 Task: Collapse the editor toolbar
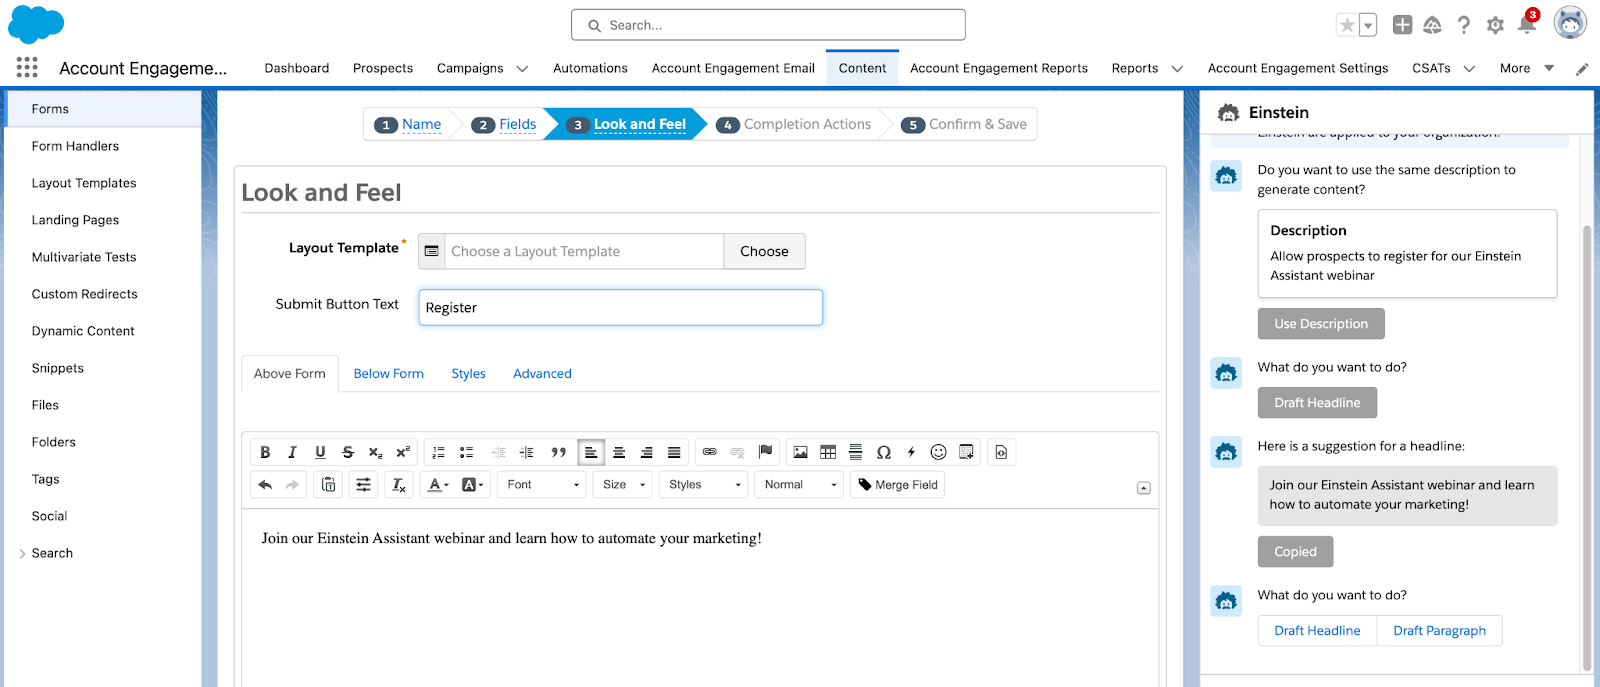coord(1143,488)
